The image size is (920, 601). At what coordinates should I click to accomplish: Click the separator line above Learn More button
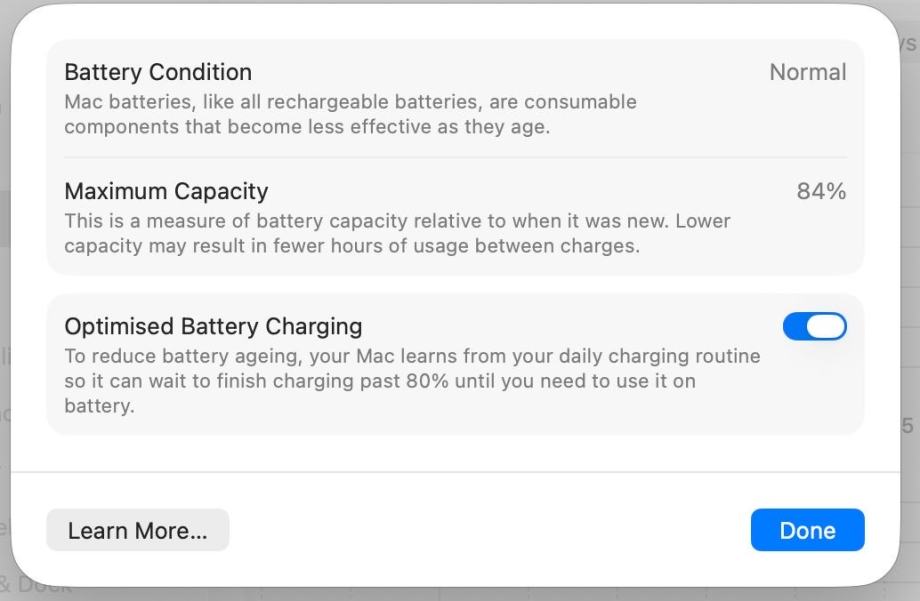[455, 472]
